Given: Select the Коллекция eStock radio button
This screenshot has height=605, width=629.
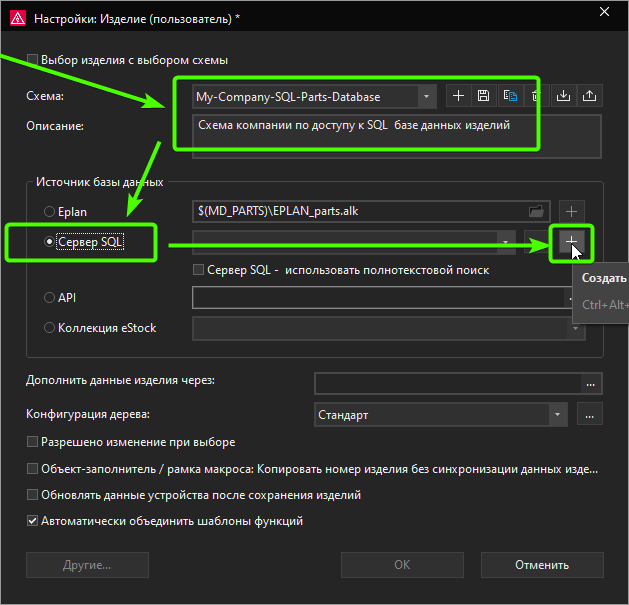Looking at the screenshot, I should pyautogui.click(x=49, y=328).
